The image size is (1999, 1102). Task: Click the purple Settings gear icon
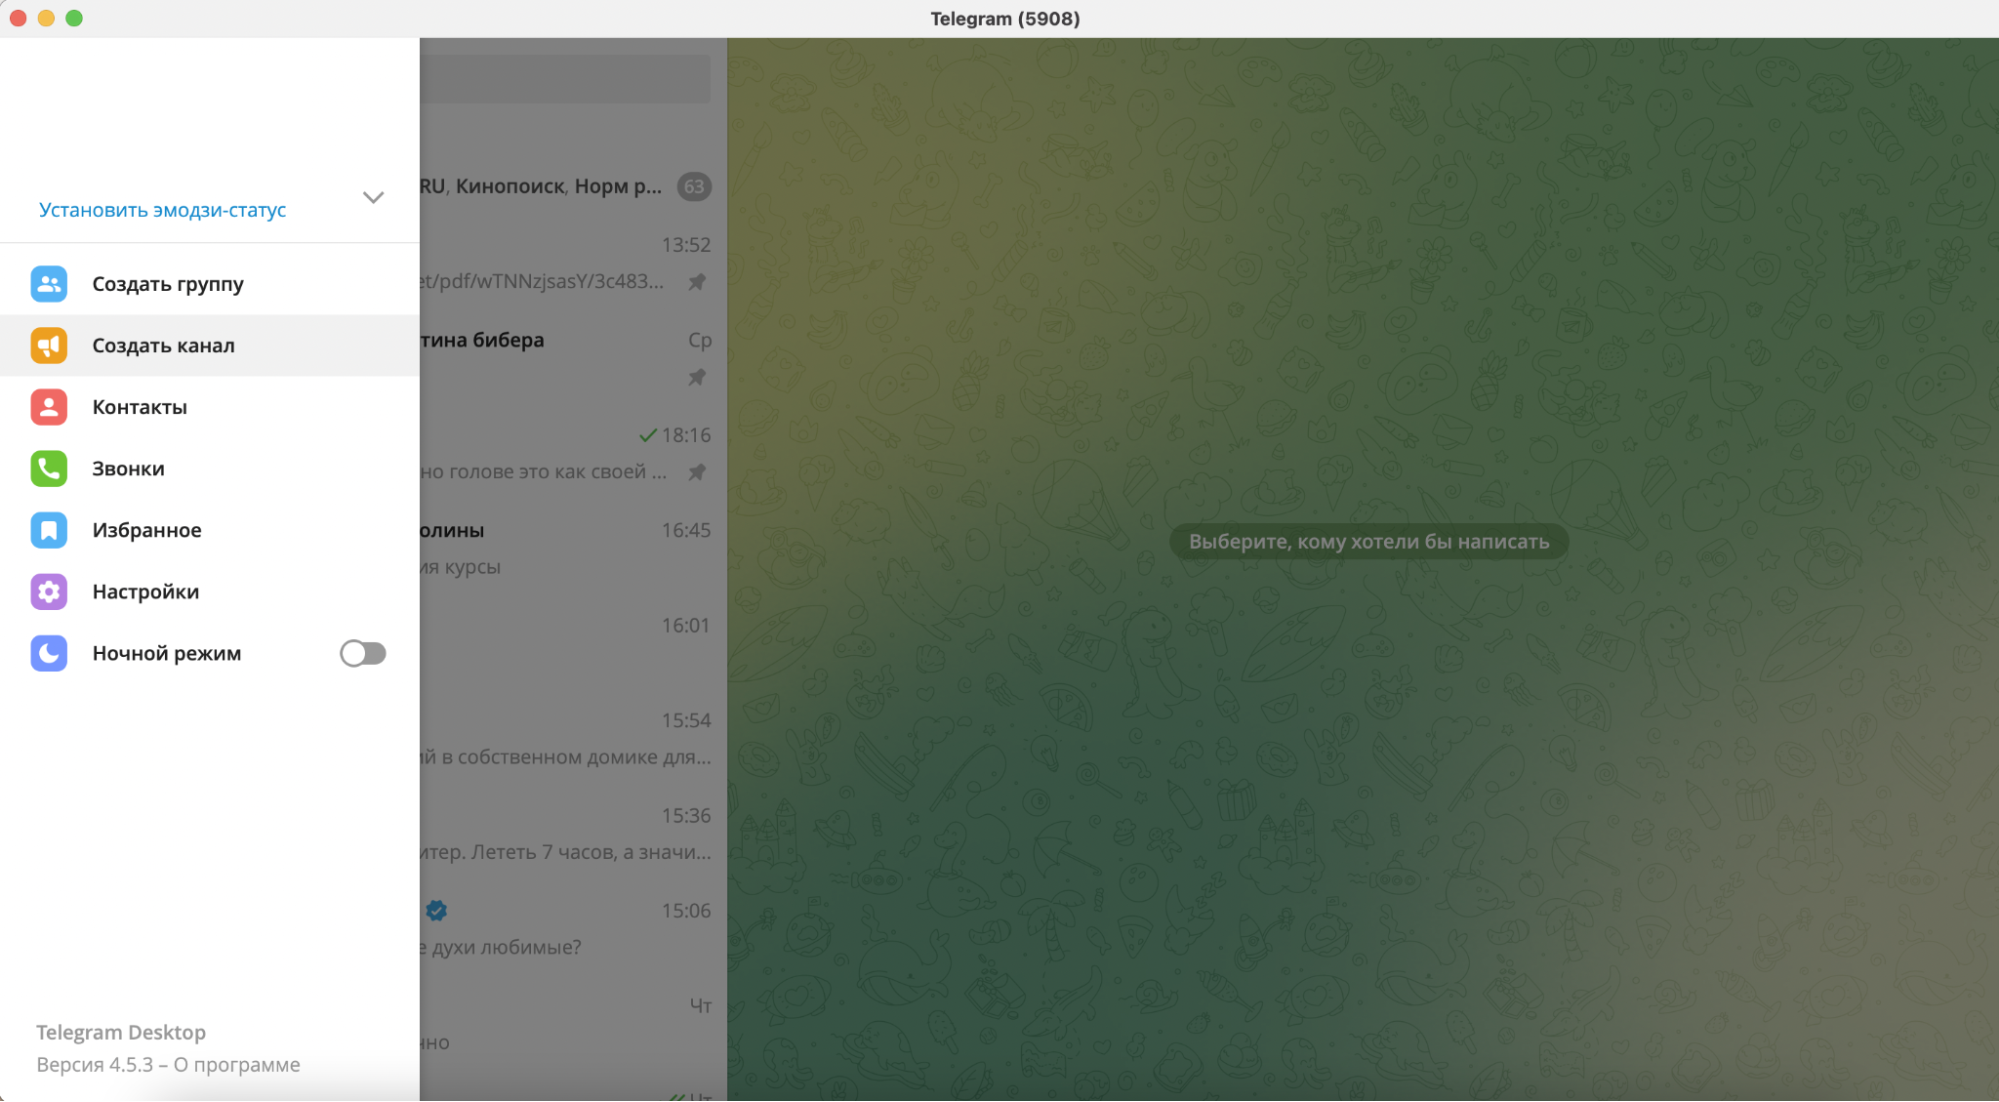coord(48,592)
